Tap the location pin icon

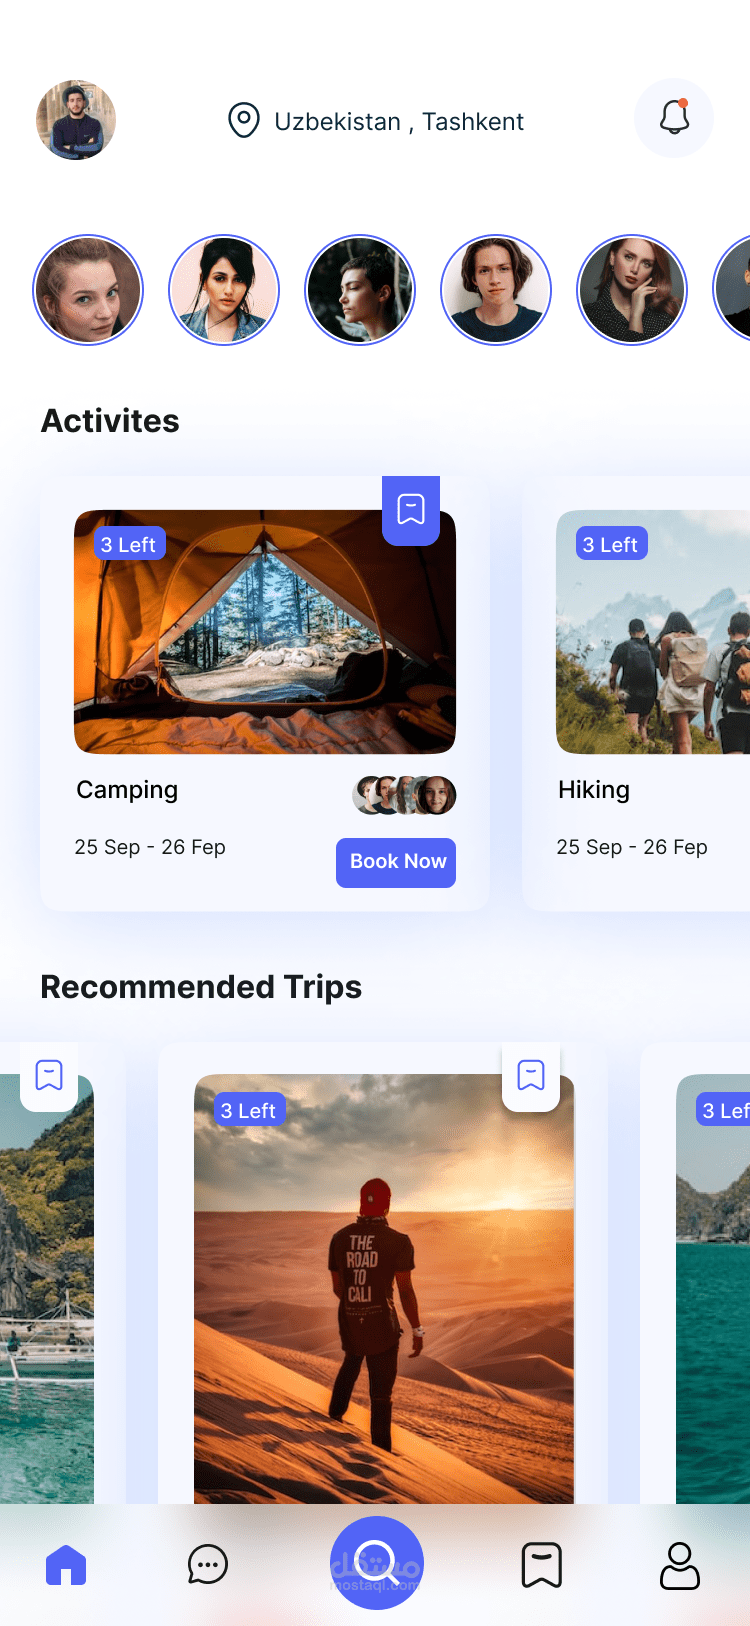point(244,120)
